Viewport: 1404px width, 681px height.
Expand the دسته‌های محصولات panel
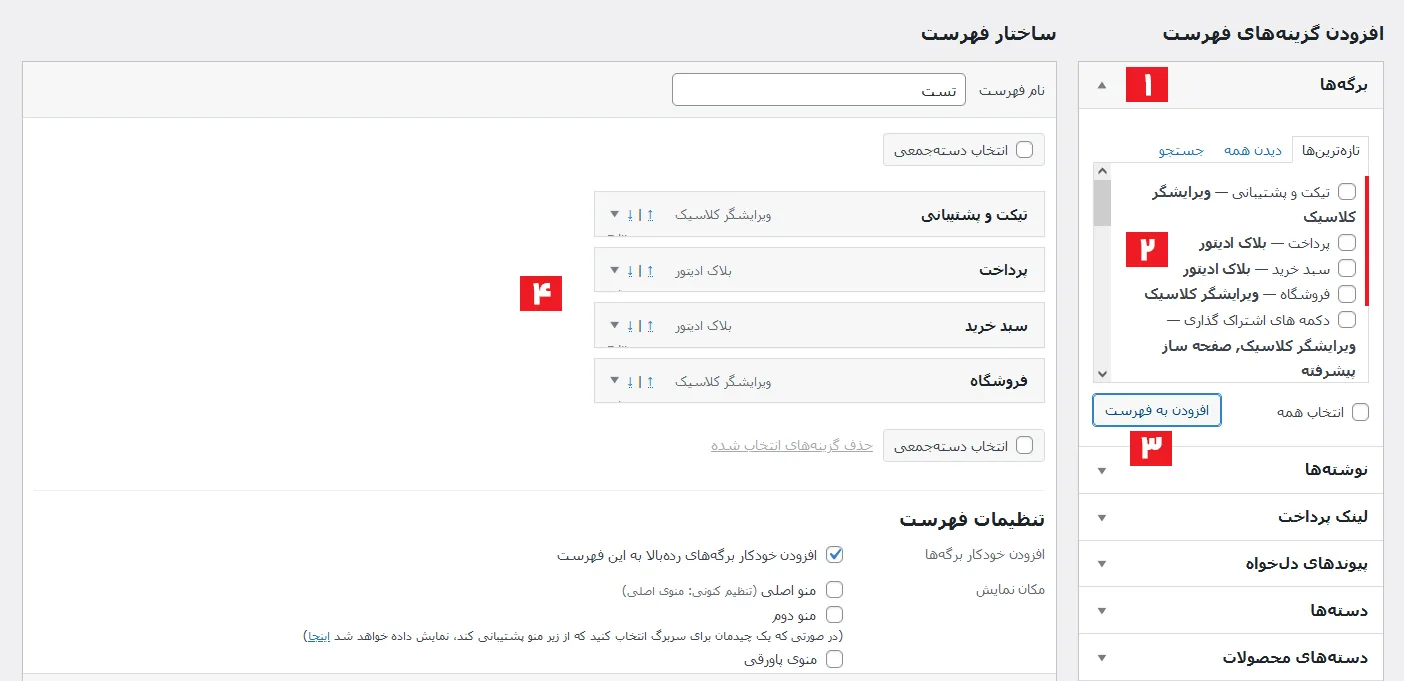coord(1102,657)
